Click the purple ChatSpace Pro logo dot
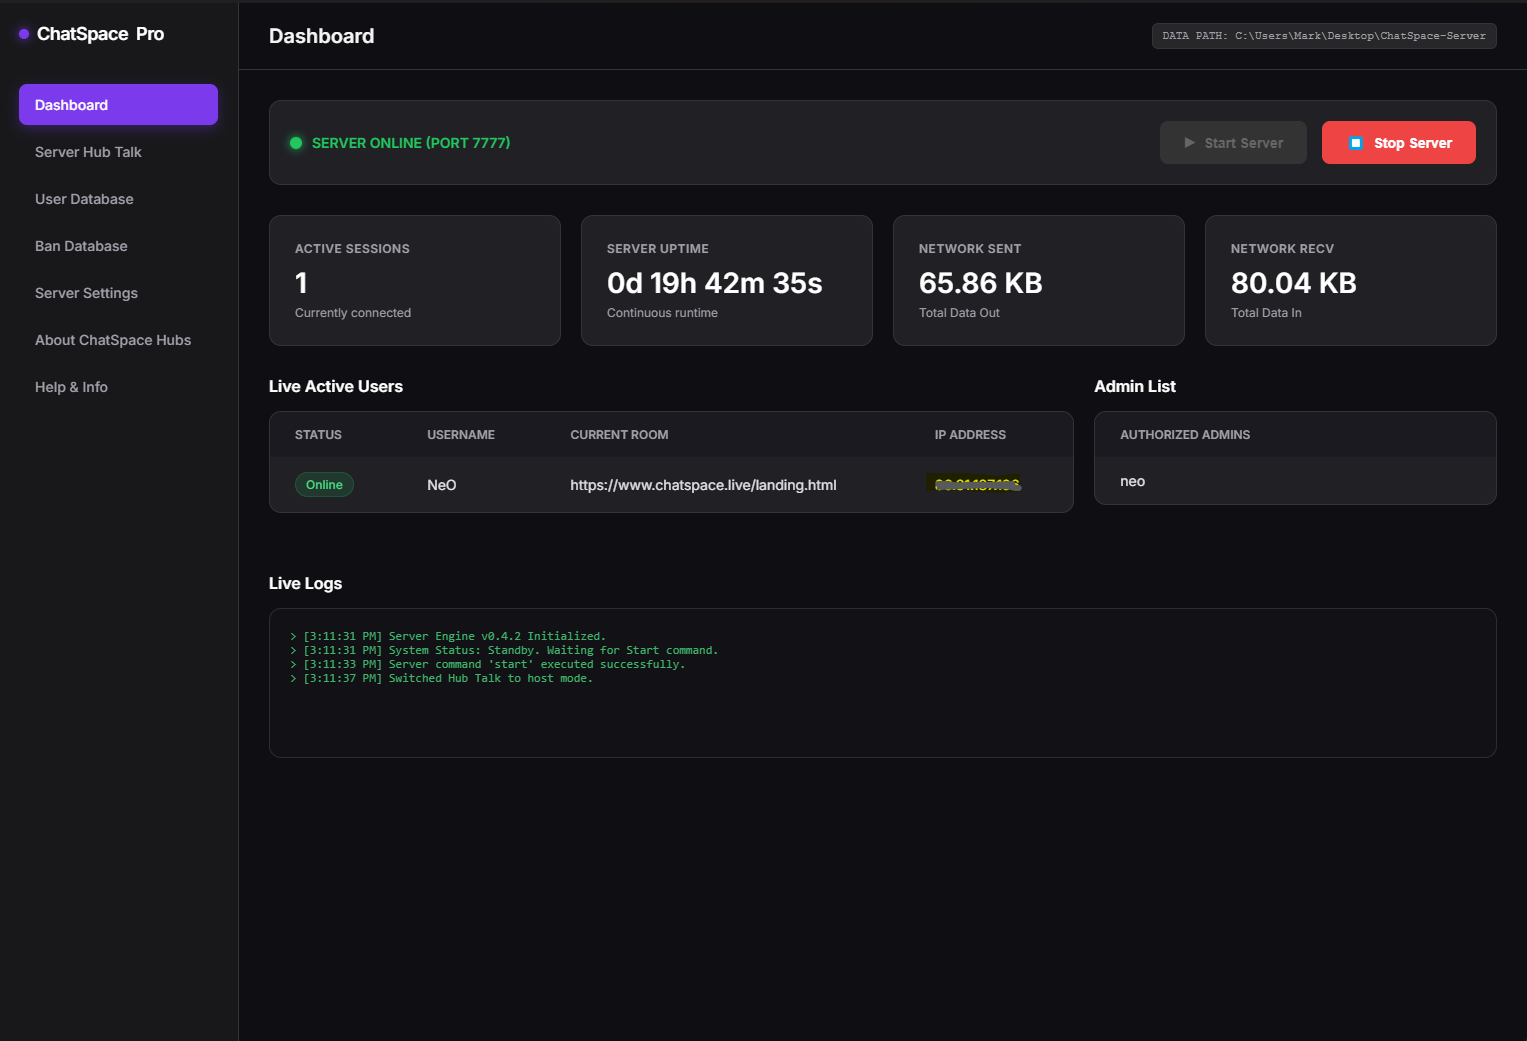Image resolution: width=1527 pixels, height=1041 pixels. pyautogui.click(x=24, y=34)
